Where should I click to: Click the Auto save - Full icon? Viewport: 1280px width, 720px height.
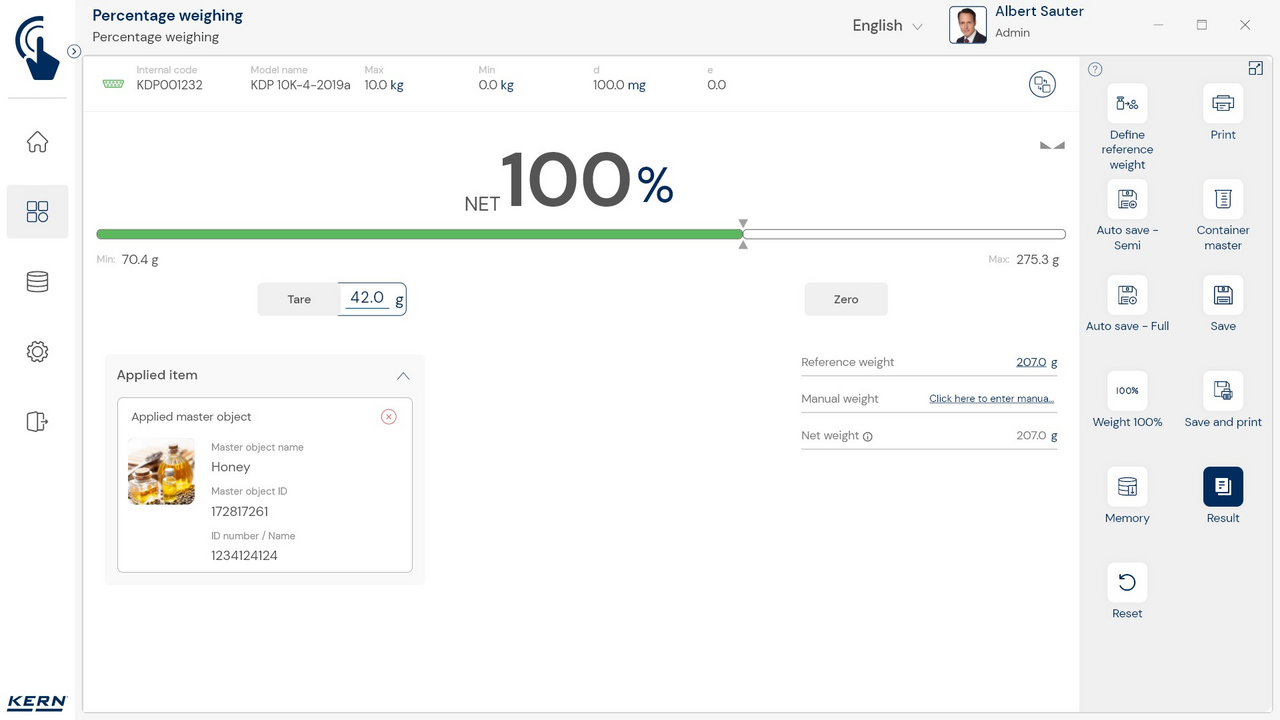coord(1127,296)
